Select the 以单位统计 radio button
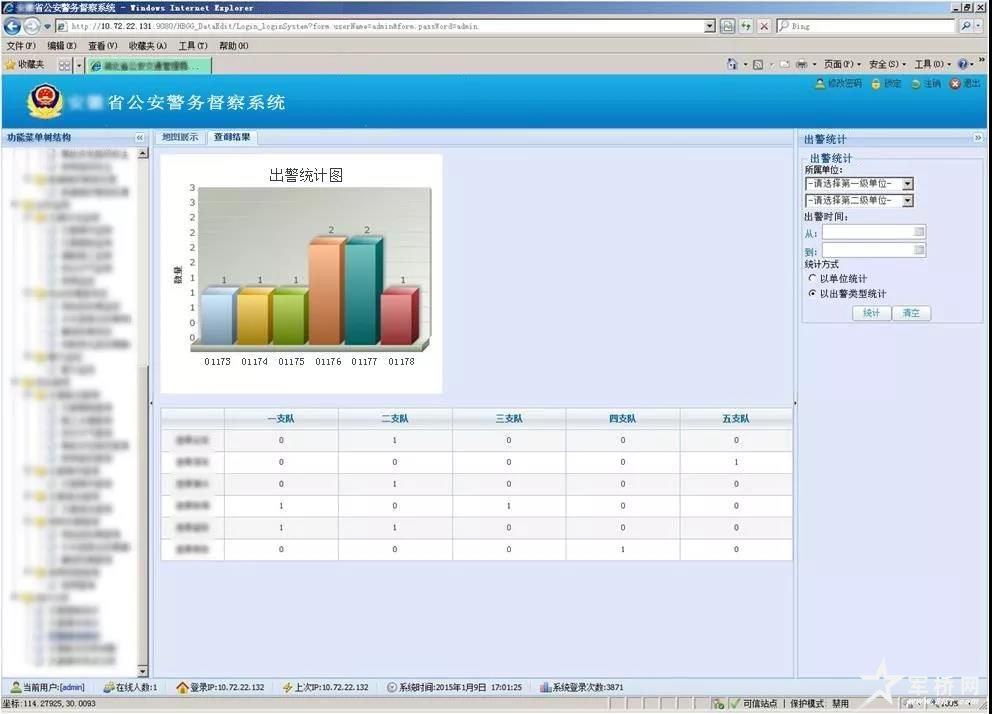This screenshot has height=714, width=992. [812, 278]
